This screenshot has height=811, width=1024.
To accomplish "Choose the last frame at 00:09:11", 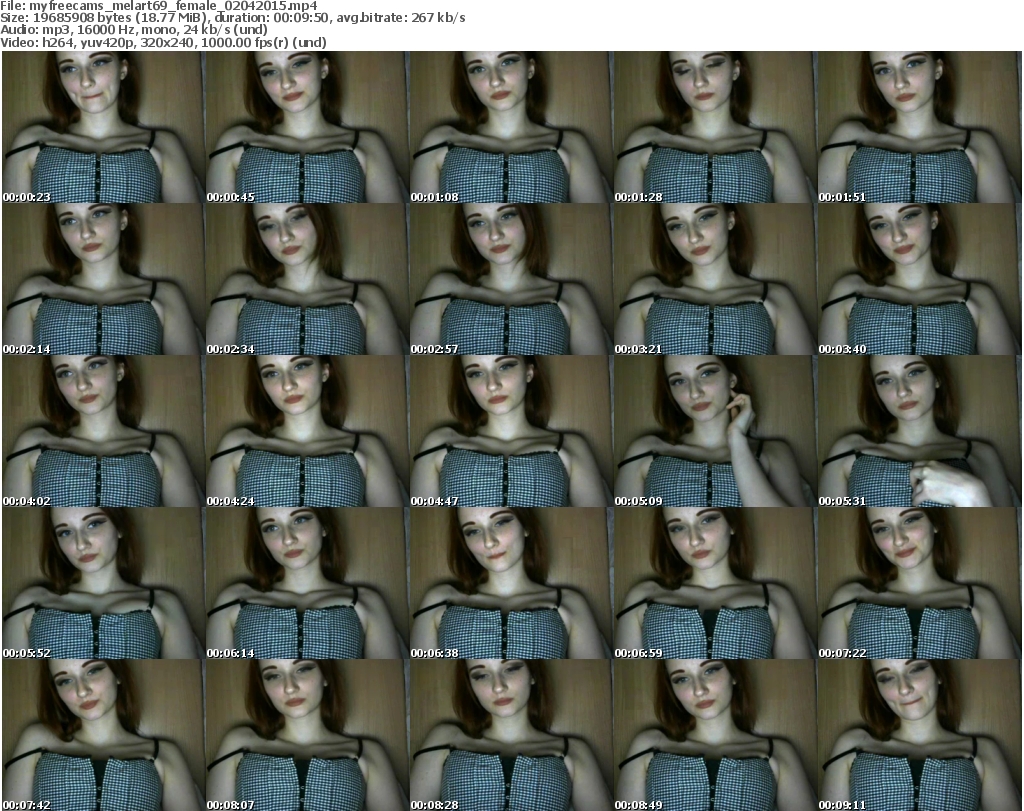I will click(x=919, y=735).
